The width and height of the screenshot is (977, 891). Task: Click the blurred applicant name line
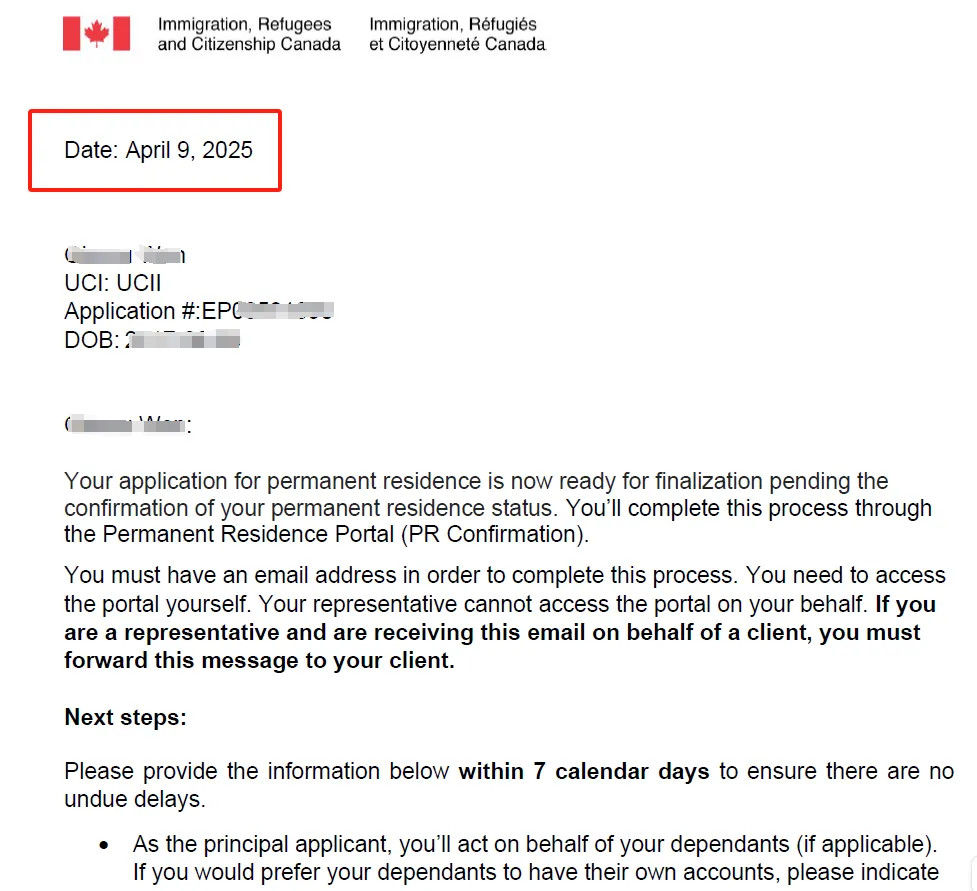pyautogui.click(x=125, y=254)
